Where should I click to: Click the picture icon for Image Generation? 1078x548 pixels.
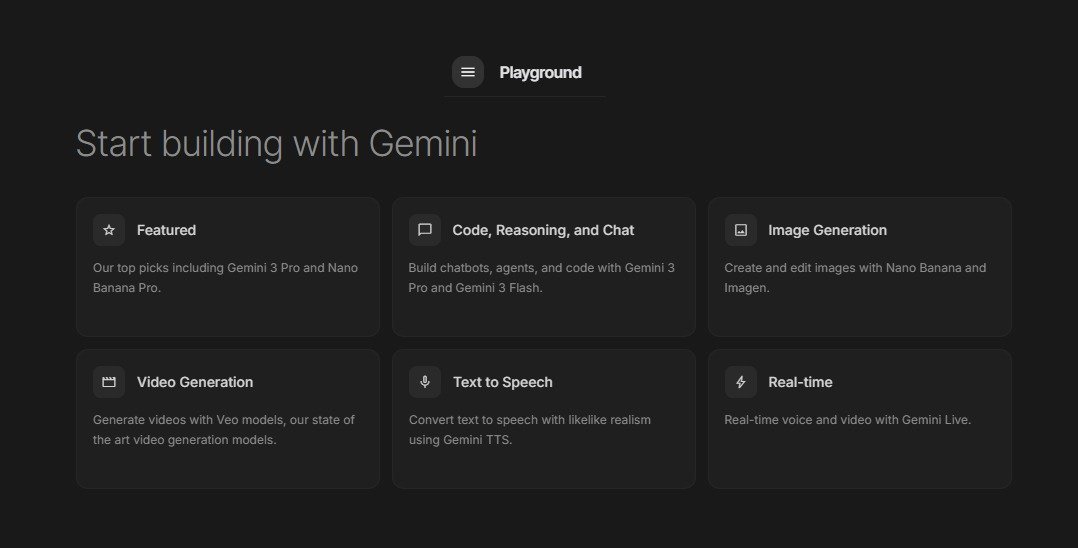(741, 230)
